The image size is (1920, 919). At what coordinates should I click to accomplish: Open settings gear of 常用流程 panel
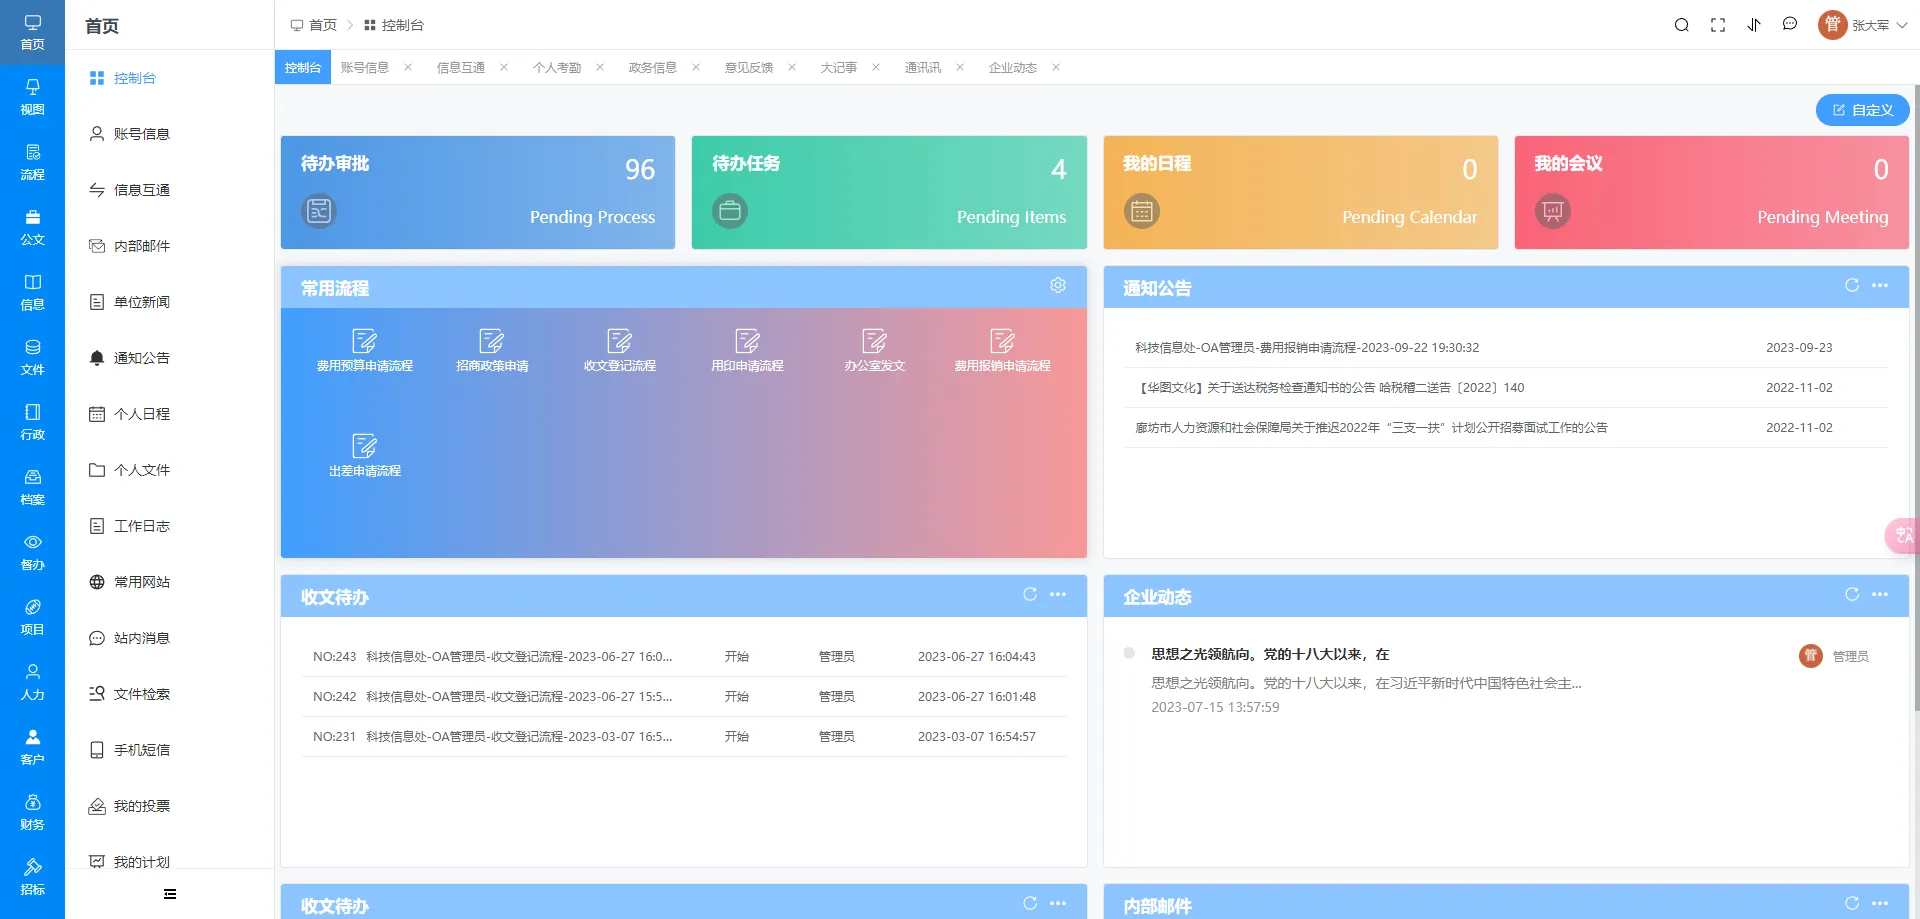1058,286
